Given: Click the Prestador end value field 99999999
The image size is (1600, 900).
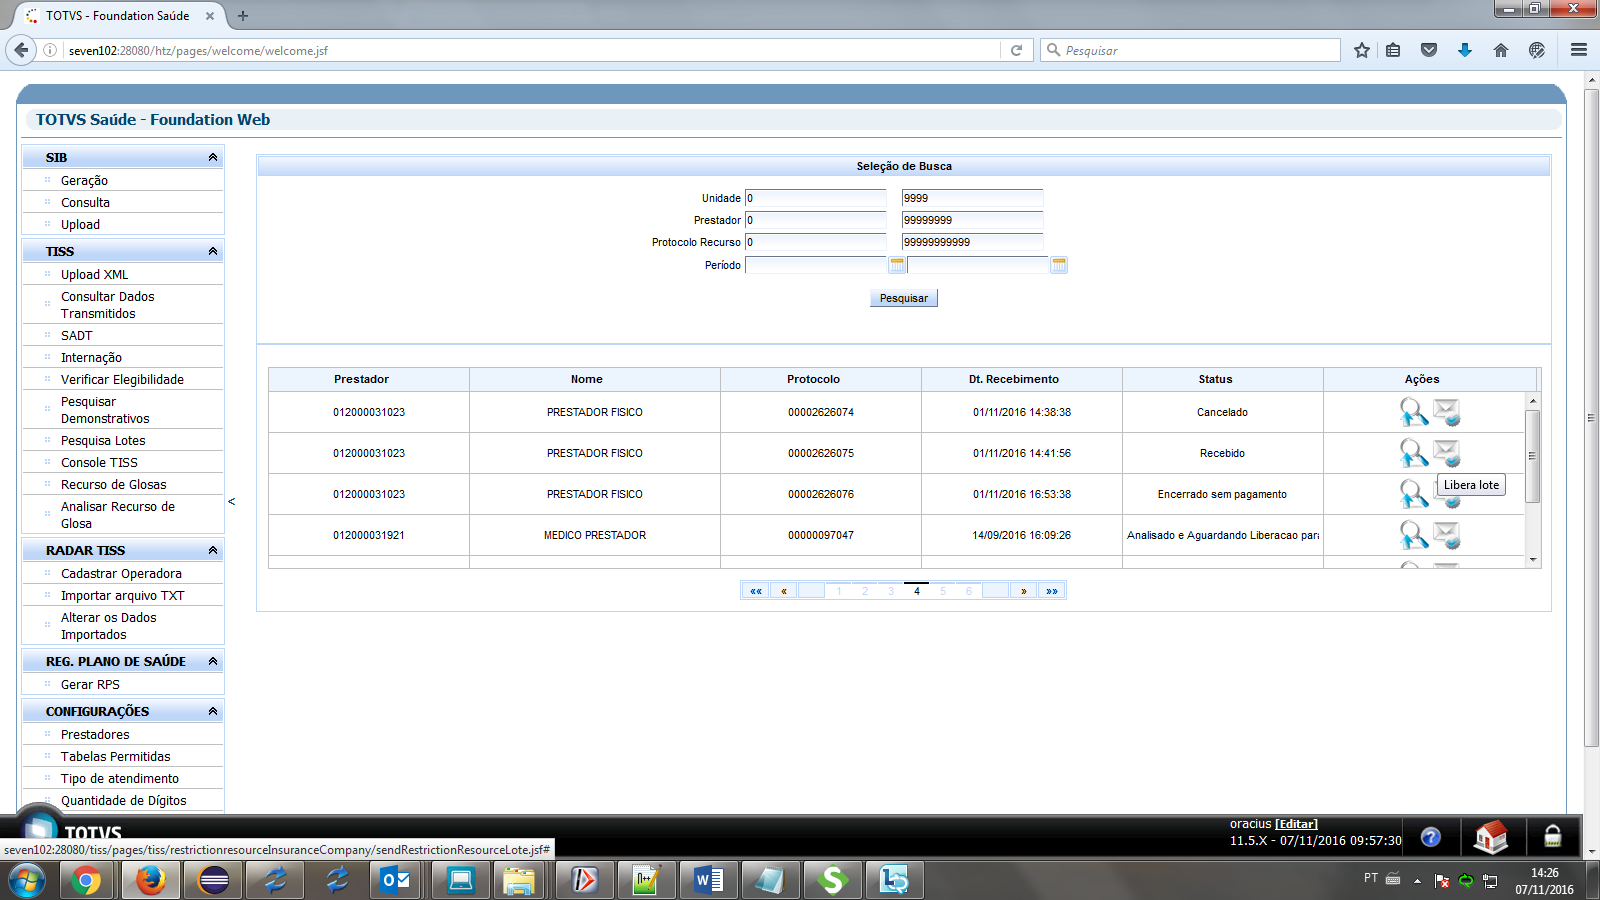Looking at the screenshot, I should click(x=972, y=220).
